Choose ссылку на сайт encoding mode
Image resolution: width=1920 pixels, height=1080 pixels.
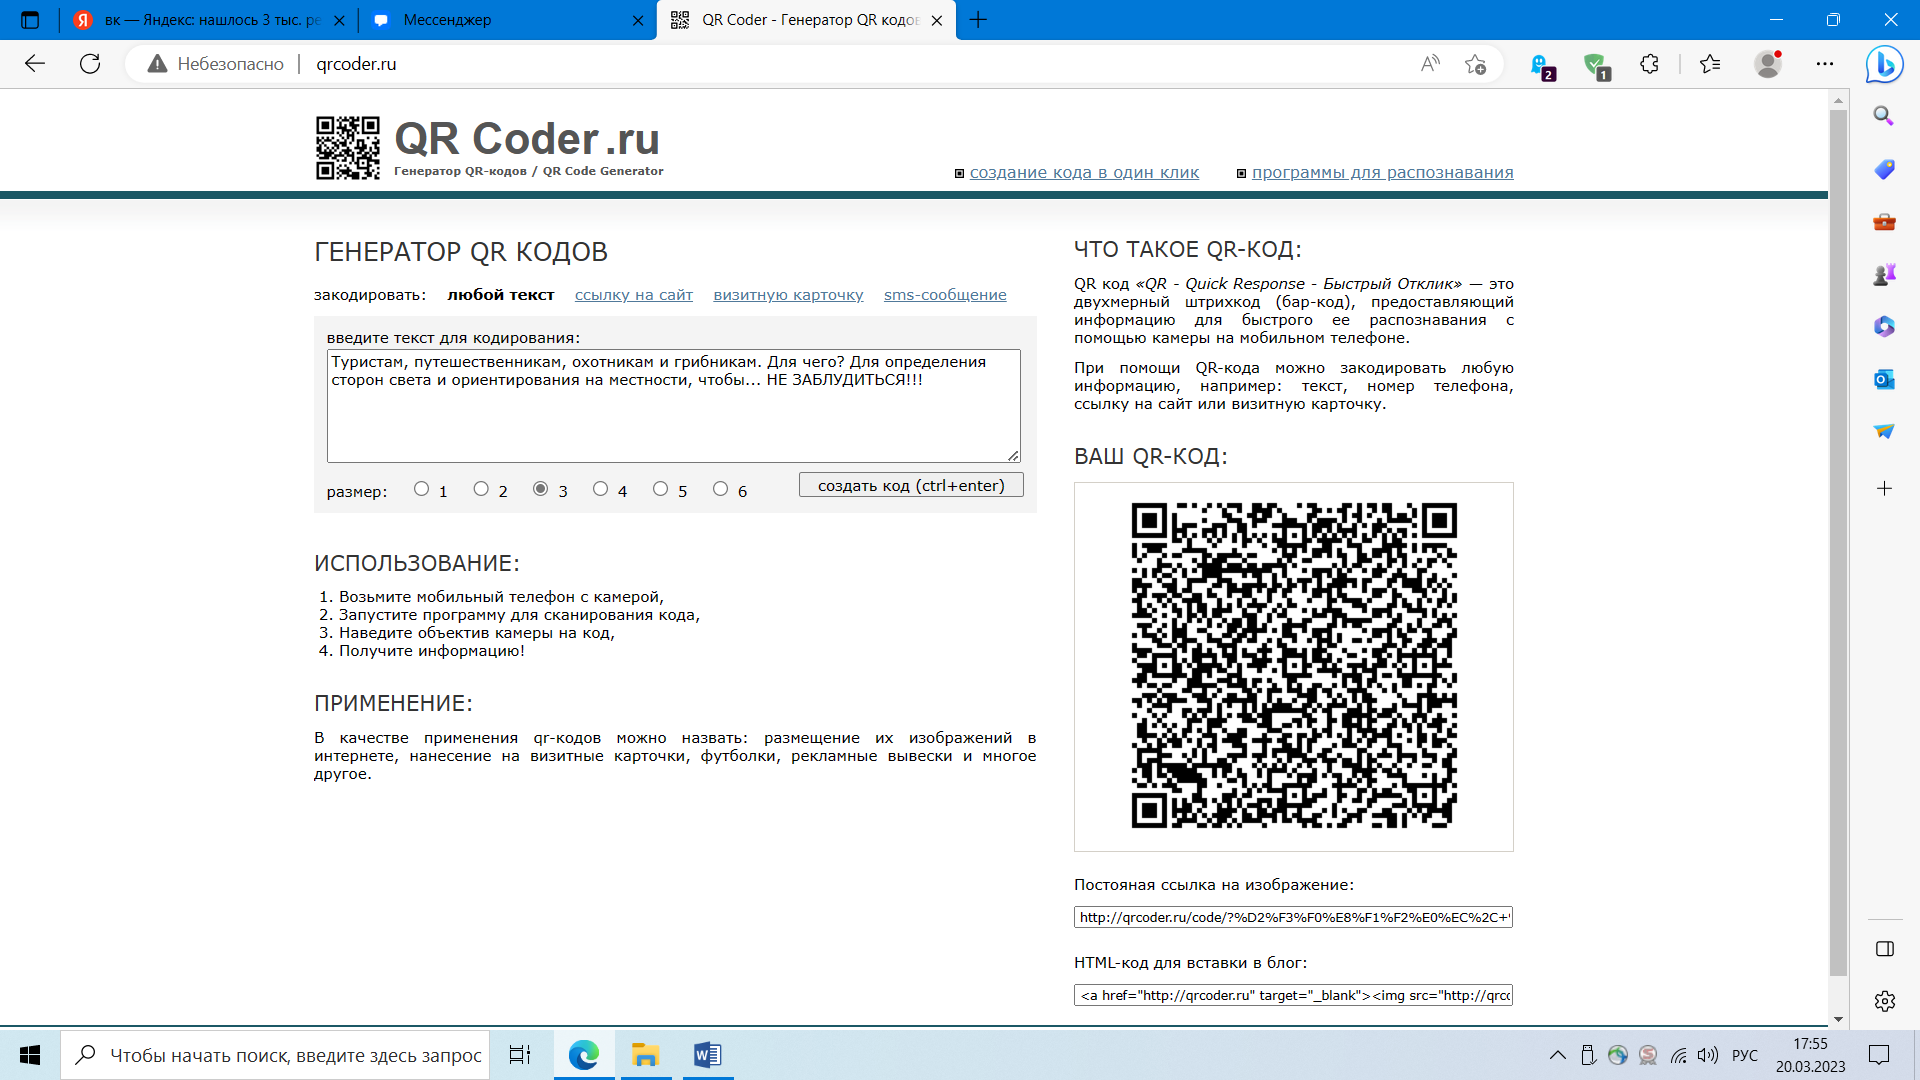[634, 295]
